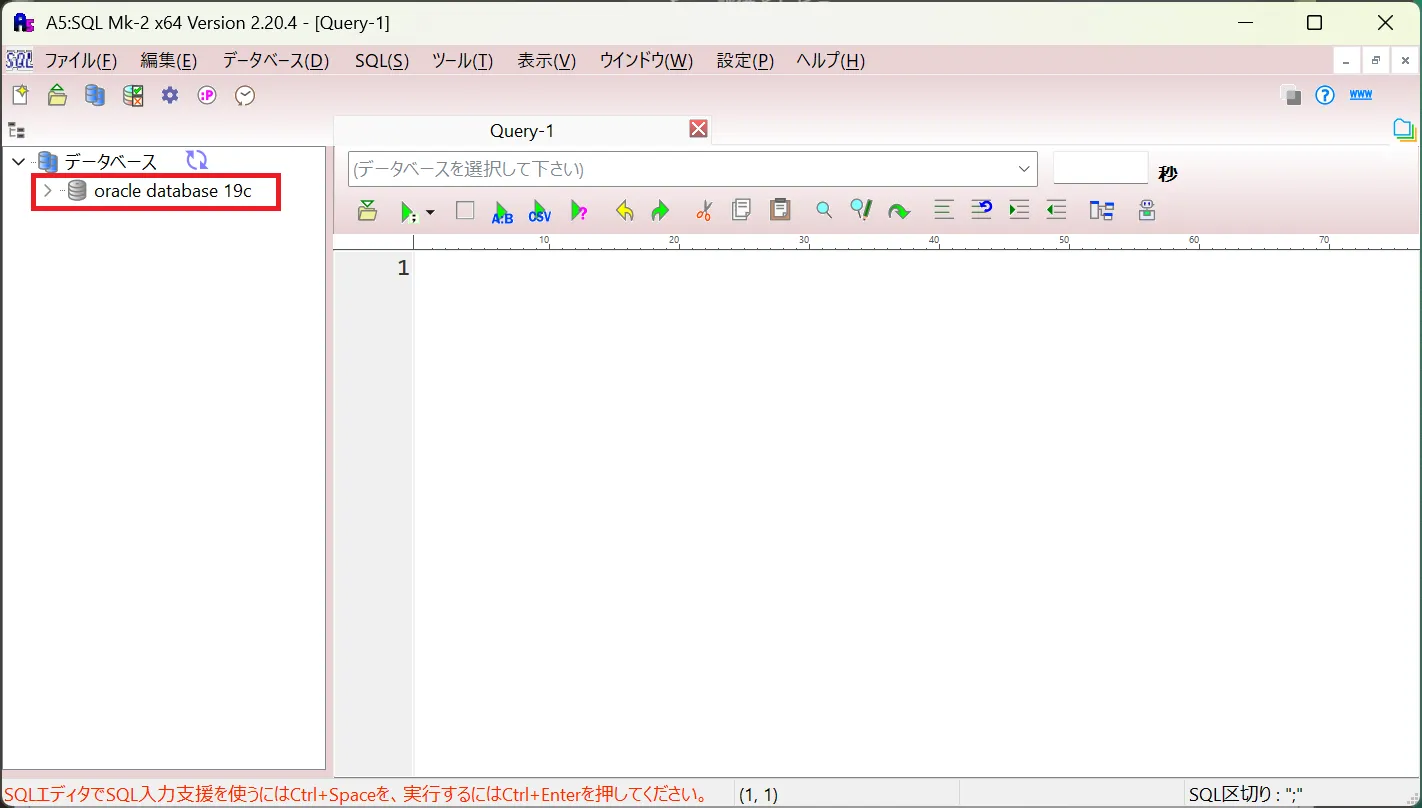Click the SQL区切り status bar entry
This screenshot has width=1422, height=808.
click(x=1245, y=795)
